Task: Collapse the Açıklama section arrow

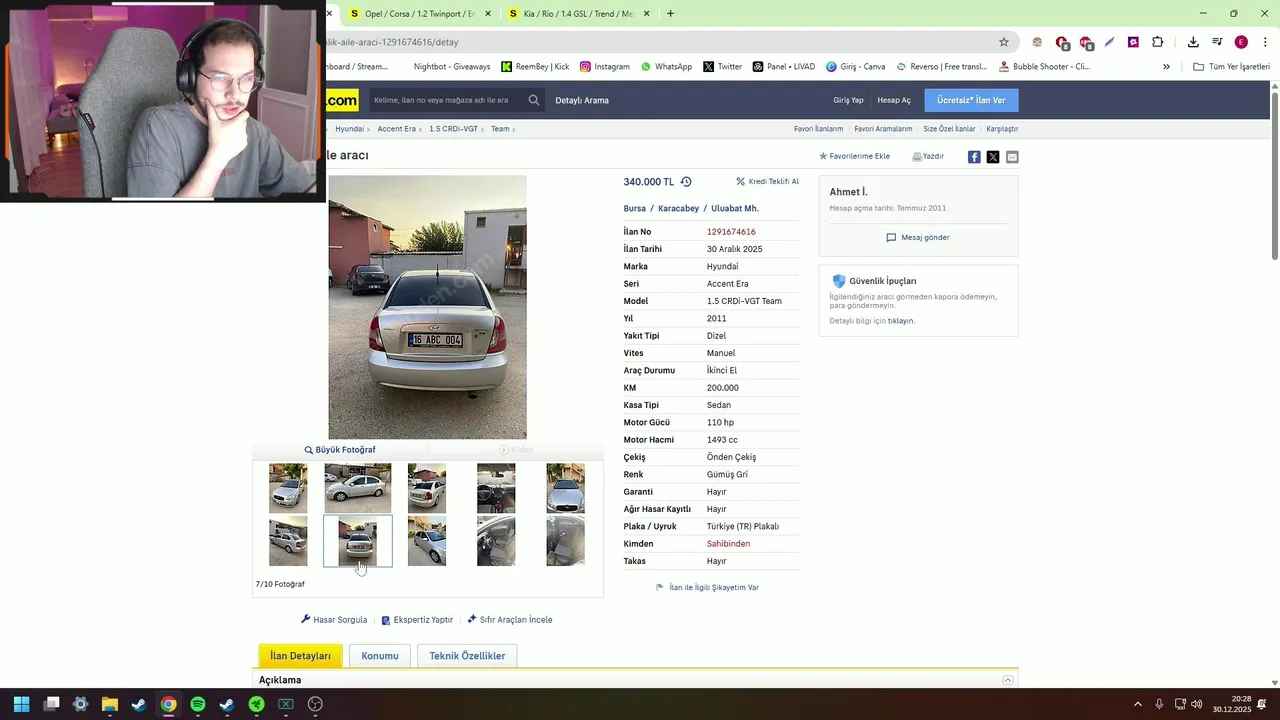Action: pos(1008,680)
